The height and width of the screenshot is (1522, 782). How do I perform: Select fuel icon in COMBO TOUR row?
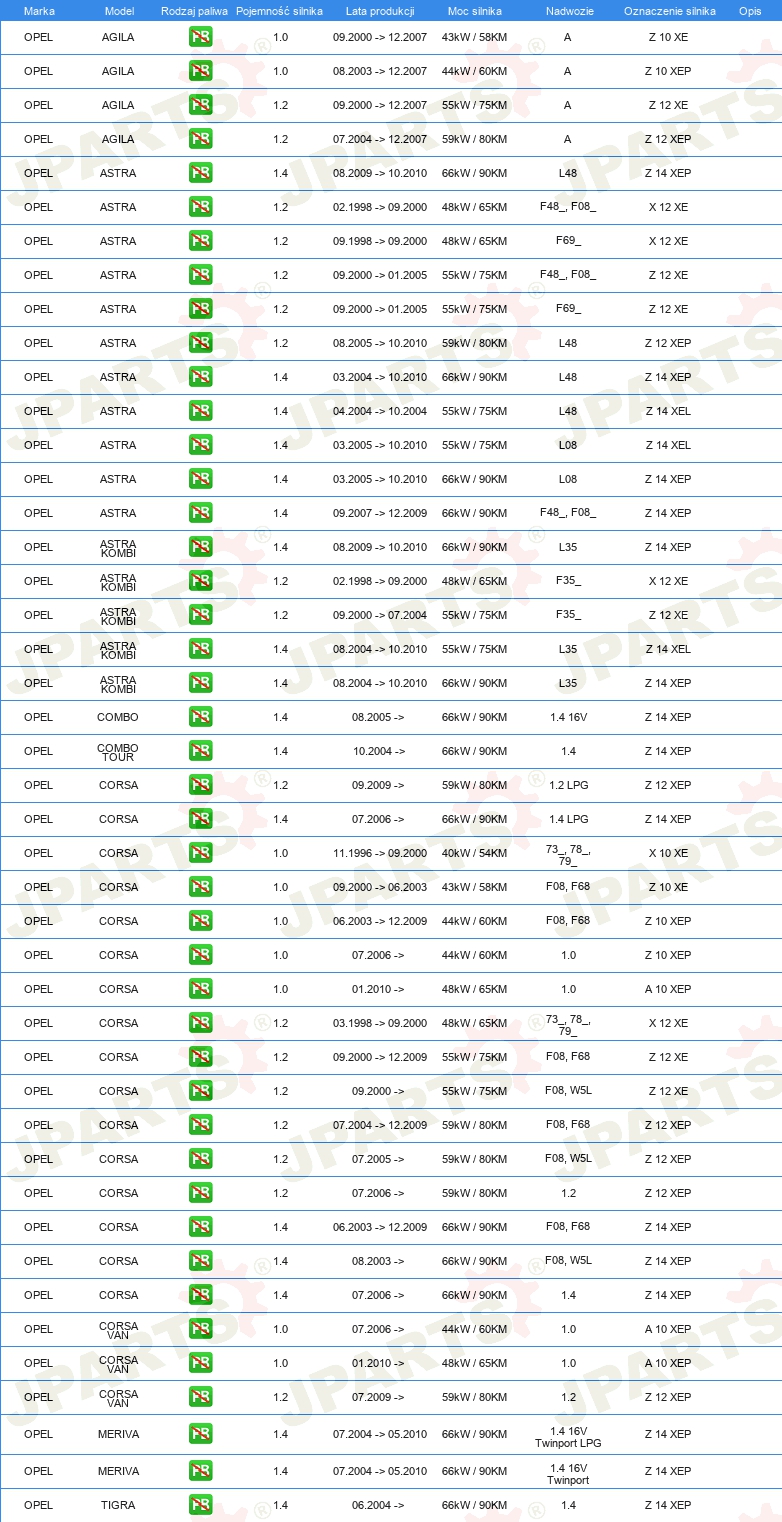(x=200, y=751)
